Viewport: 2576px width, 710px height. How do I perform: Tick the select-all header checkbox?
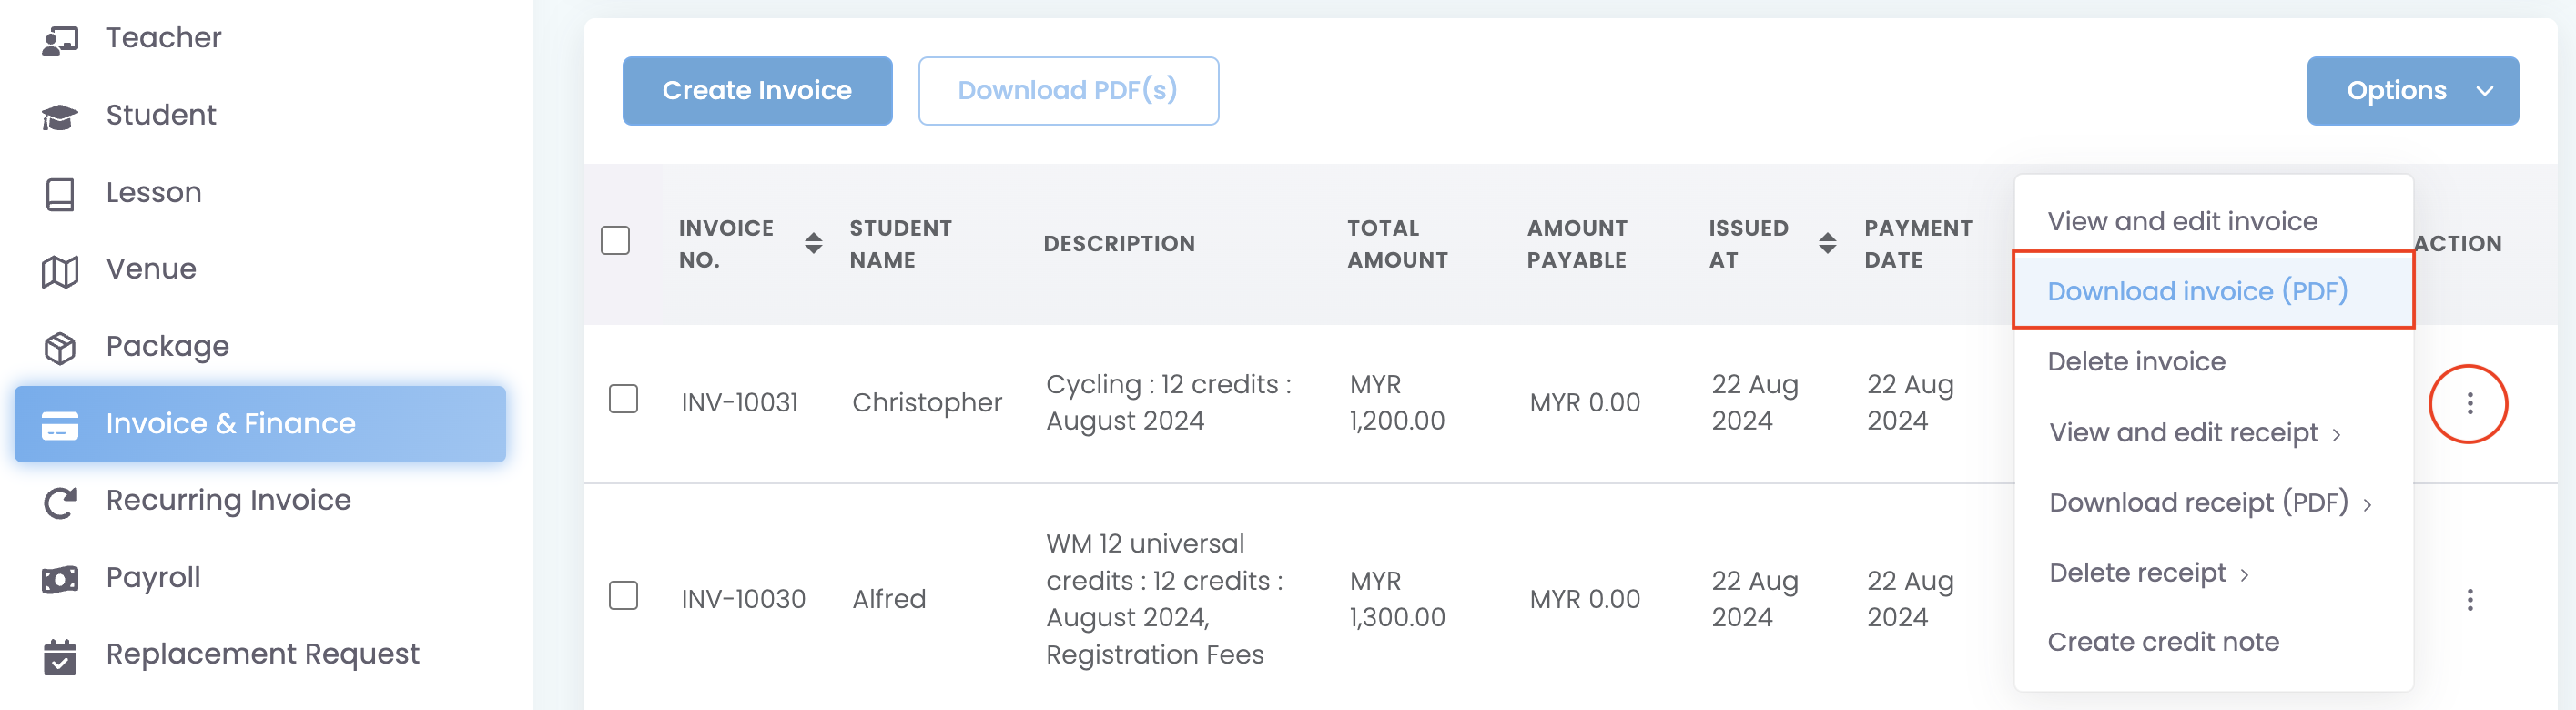[x=615, y=241]
